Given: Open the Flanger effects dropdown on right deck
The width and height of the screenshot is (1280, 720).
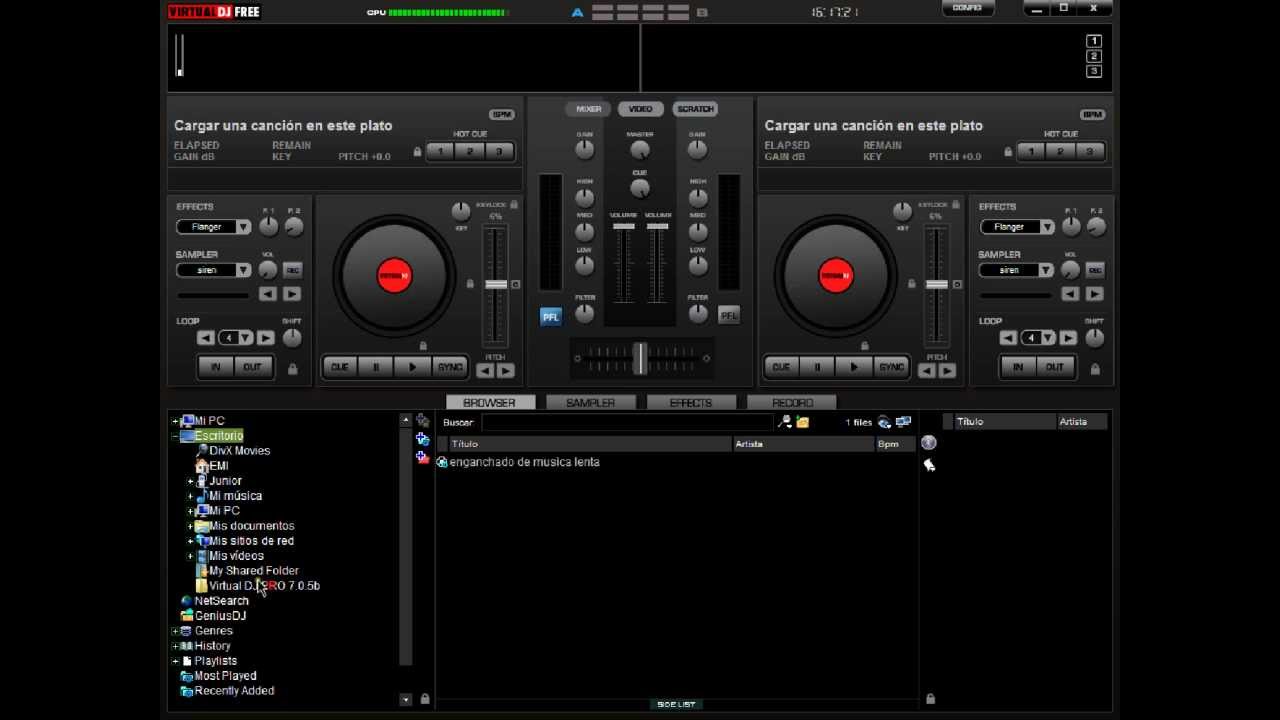Looking at the screenshot, I should 1047,227.
